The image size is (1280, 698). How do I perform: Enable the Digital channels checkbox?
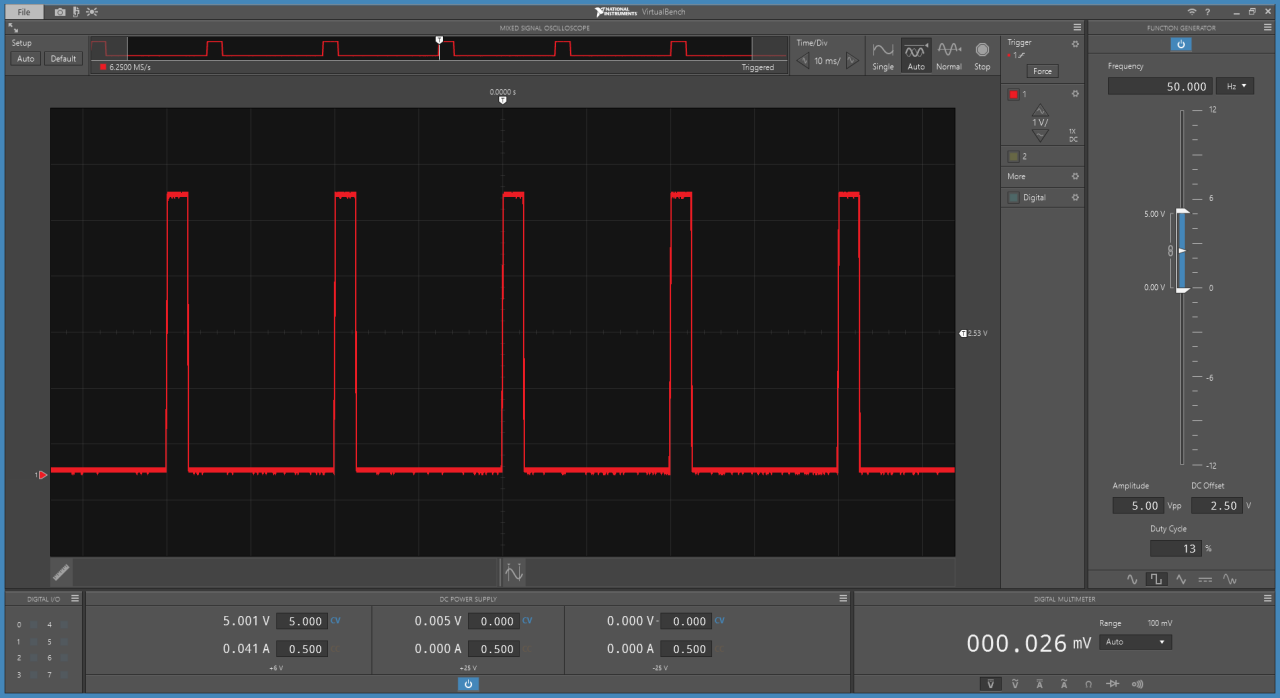1013,198
